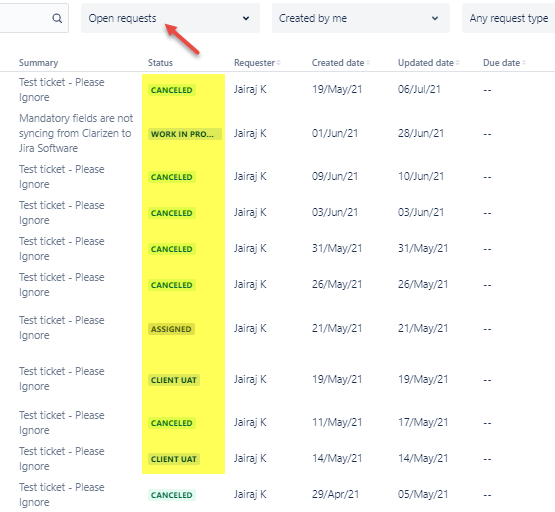Open Test ticket created 19/May/21 updated 06/Jul/21
555x512 pixels.
[x=62, y=90]
